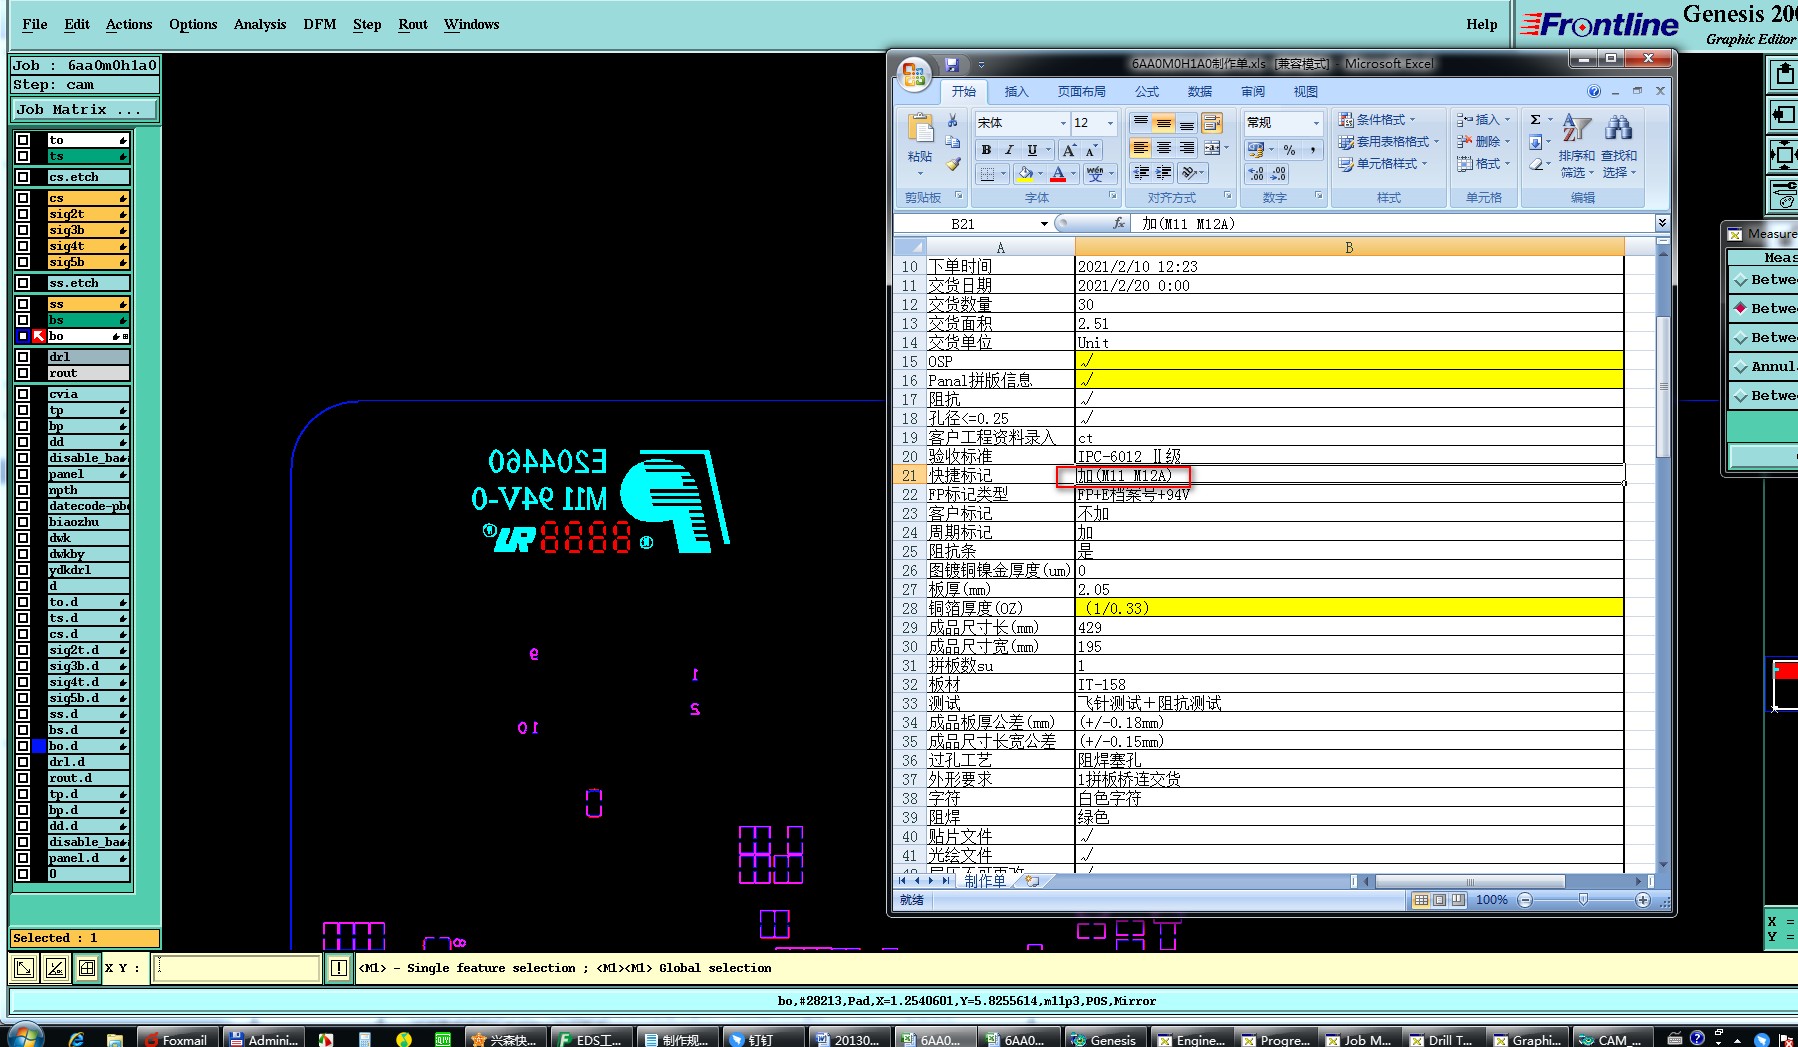The image size is (1798, 1047).
Task: Click the Office button in Excel
Action: point(914,74)
